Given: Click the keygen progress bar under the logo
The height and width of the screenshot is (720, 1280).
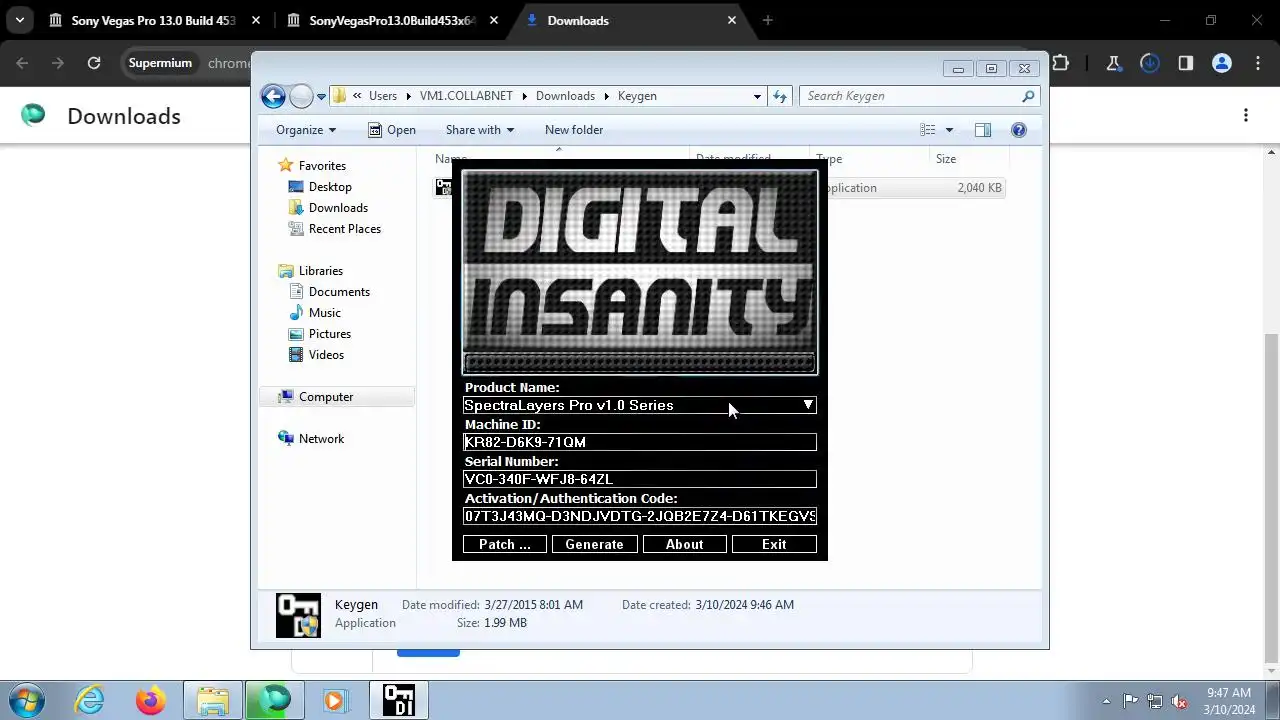Looking at the screenshot, I should pyautogui.click(x=640, y=362).
